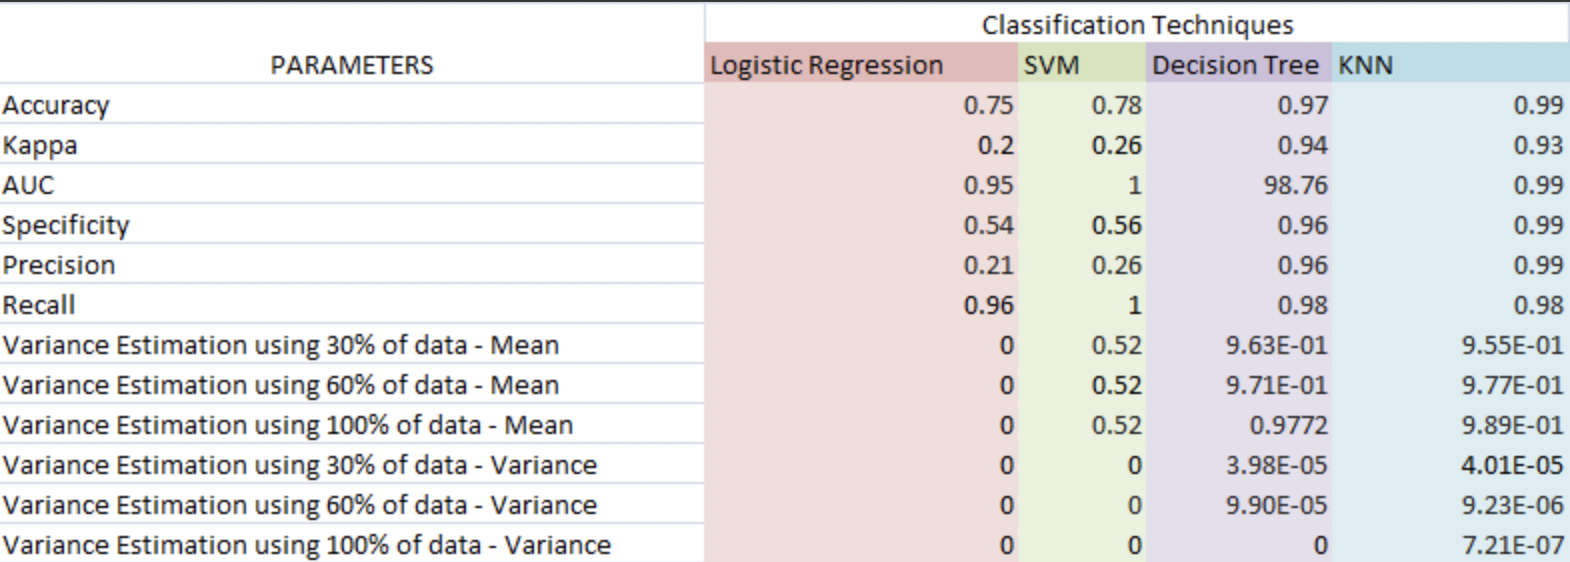Select the SVM column header cell
Screen dimensions: 1570x562
click(x=1082, y=65)
